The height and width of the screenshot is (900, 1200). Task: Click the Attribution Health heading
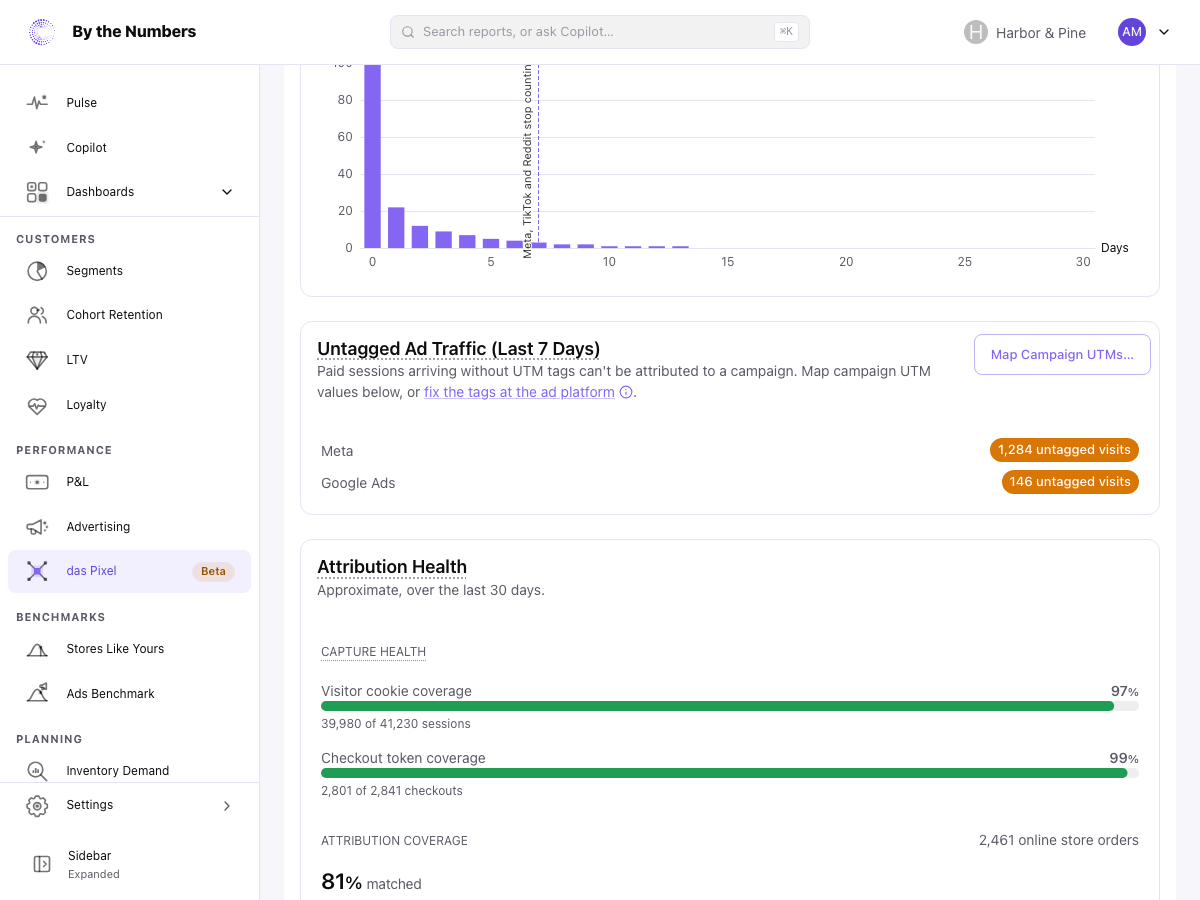tap(392, 567)
